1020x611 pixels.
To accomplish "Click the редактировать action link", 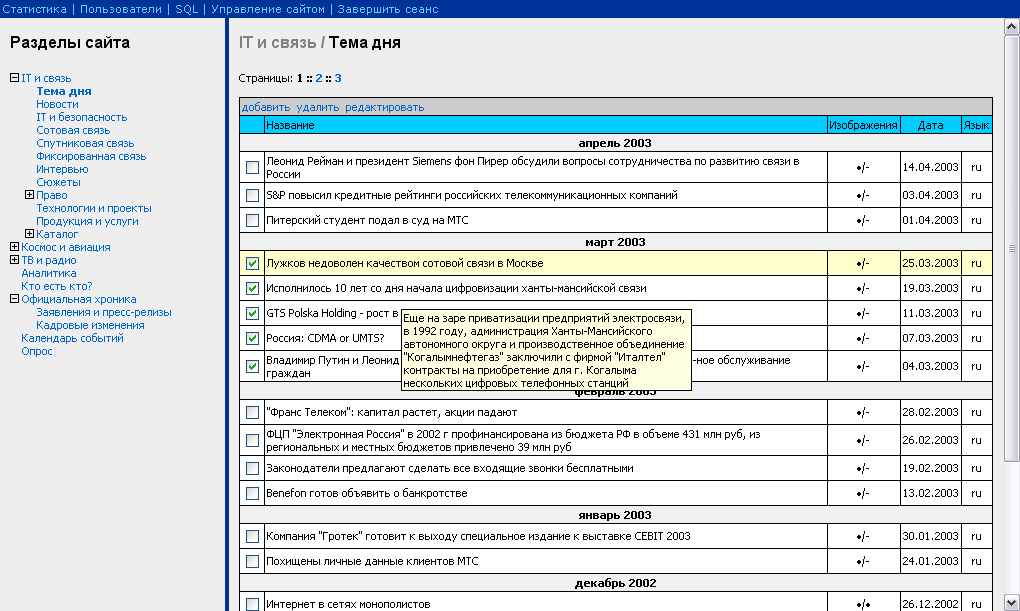I will 384,107.
